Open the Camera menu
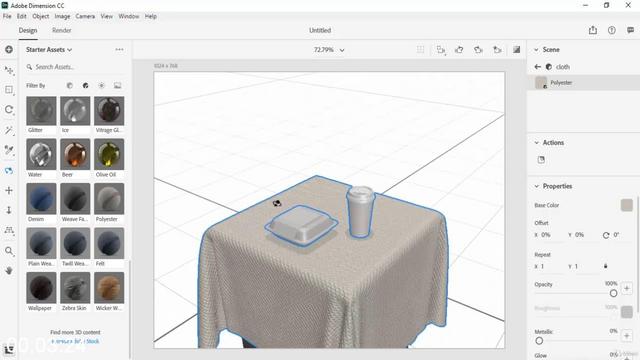640x360 pixels. click(x=85, y=16)
